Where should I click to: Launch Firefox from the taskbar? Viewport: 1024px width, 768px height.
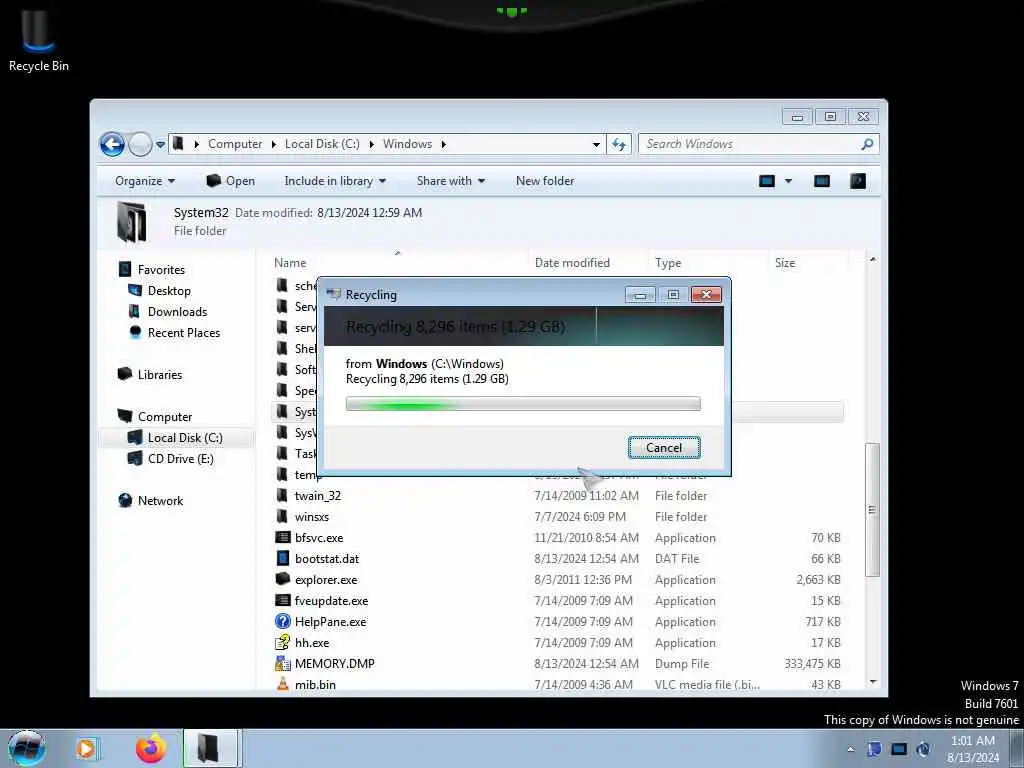(x=151, y=748)
